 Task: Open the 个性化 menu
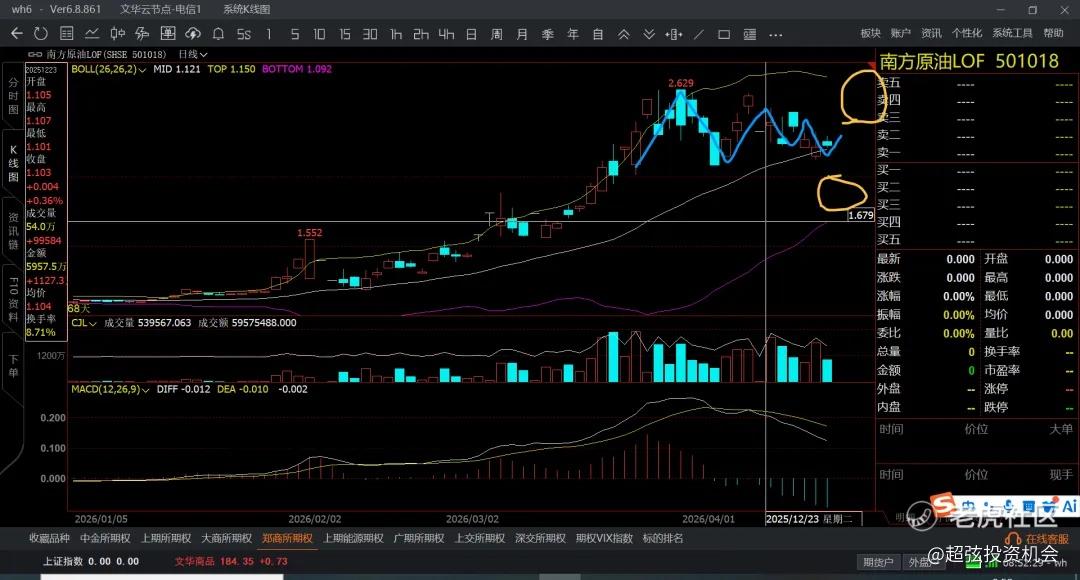tap(967, 33)
